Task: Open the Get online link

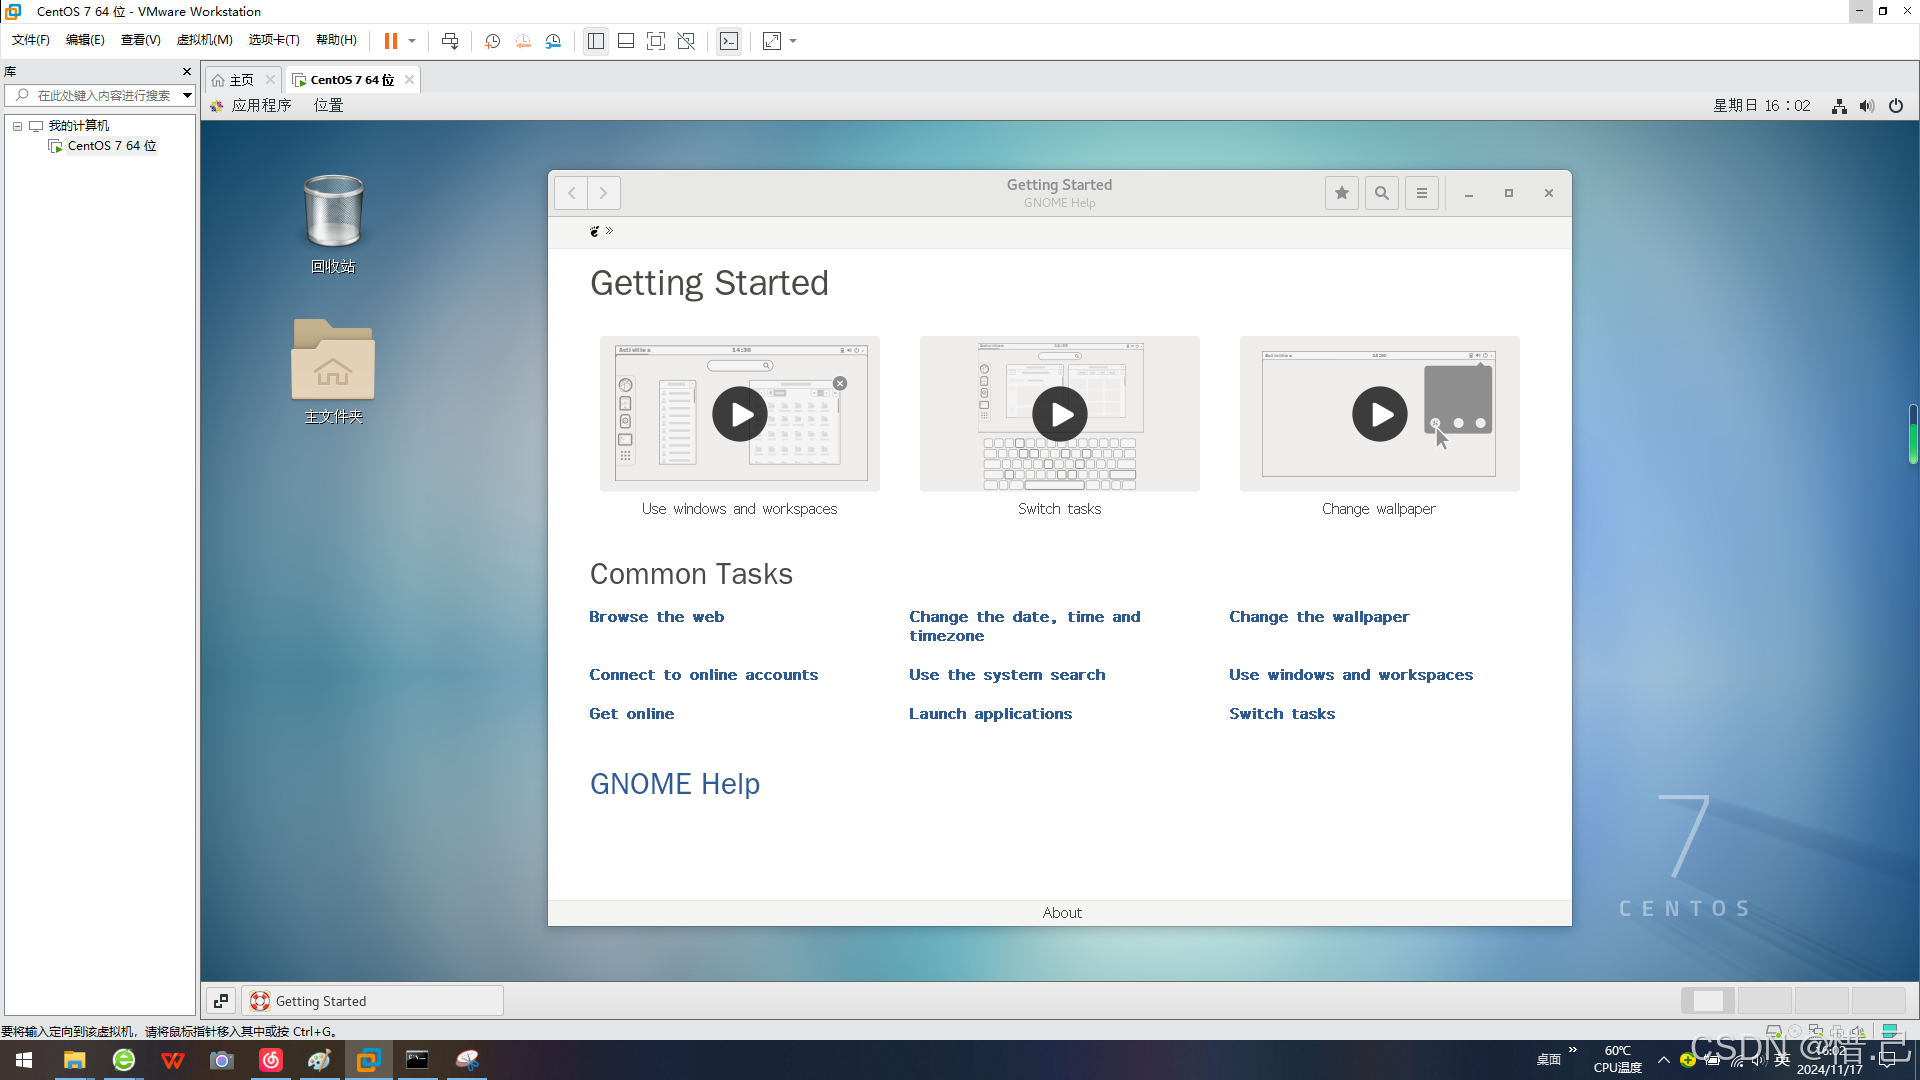Action: click(632, 714)
